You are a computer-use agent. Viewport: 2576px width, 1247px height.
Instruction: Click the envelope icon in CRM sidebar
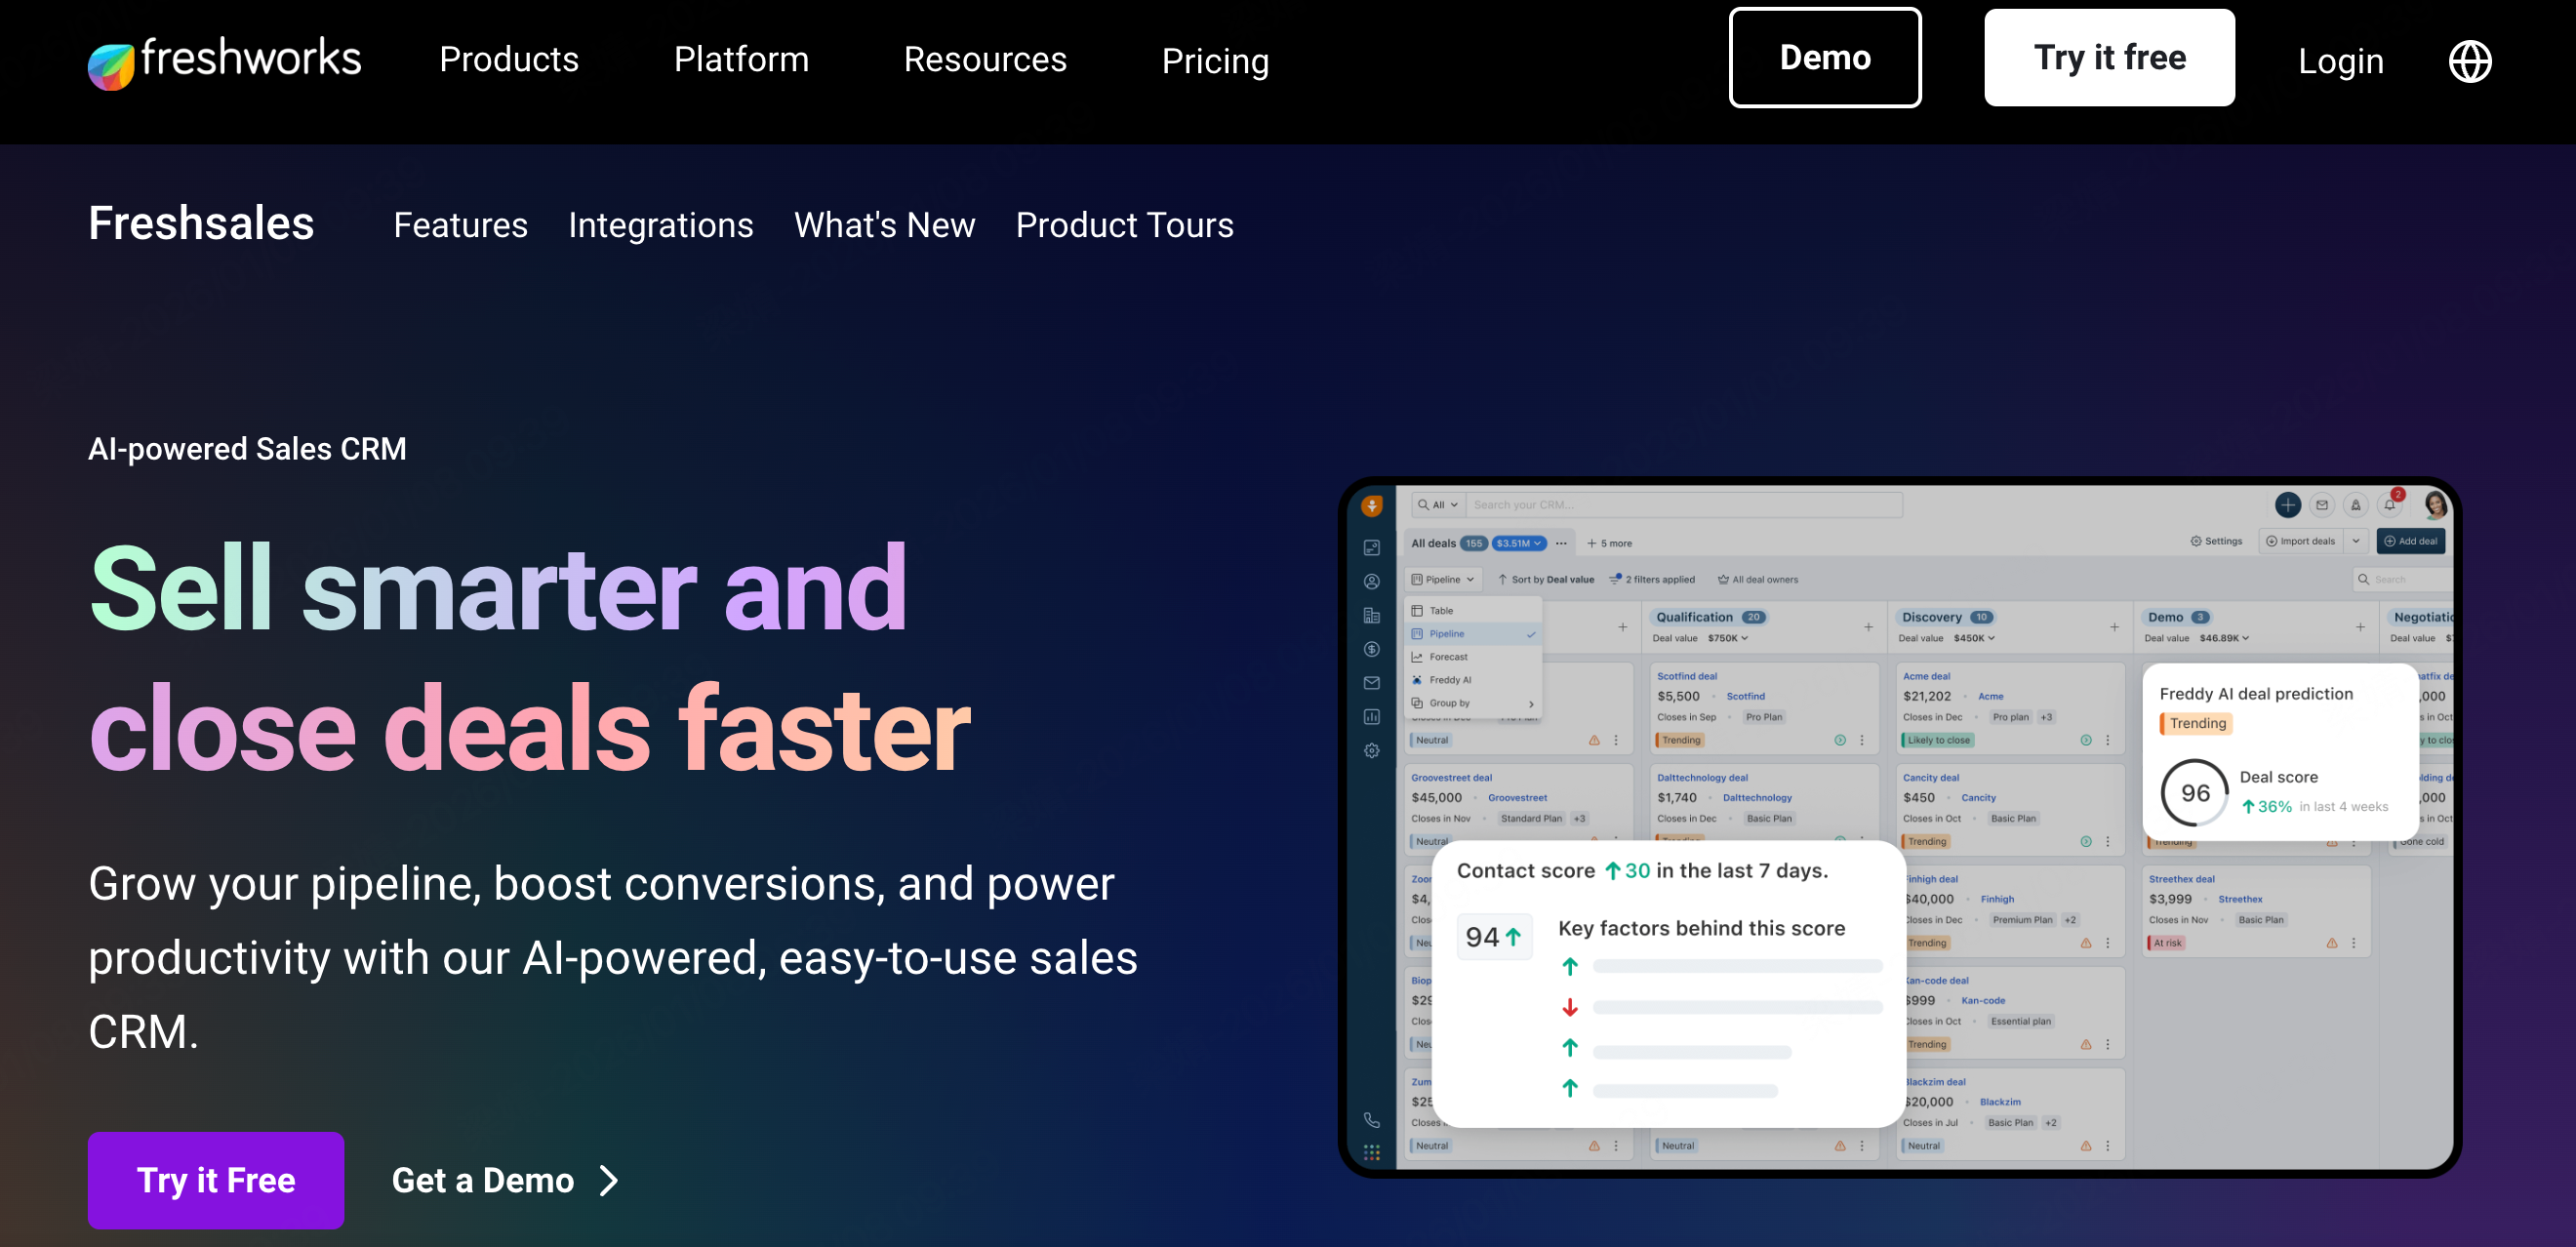pyautogui.click(x=1371, y=683)
